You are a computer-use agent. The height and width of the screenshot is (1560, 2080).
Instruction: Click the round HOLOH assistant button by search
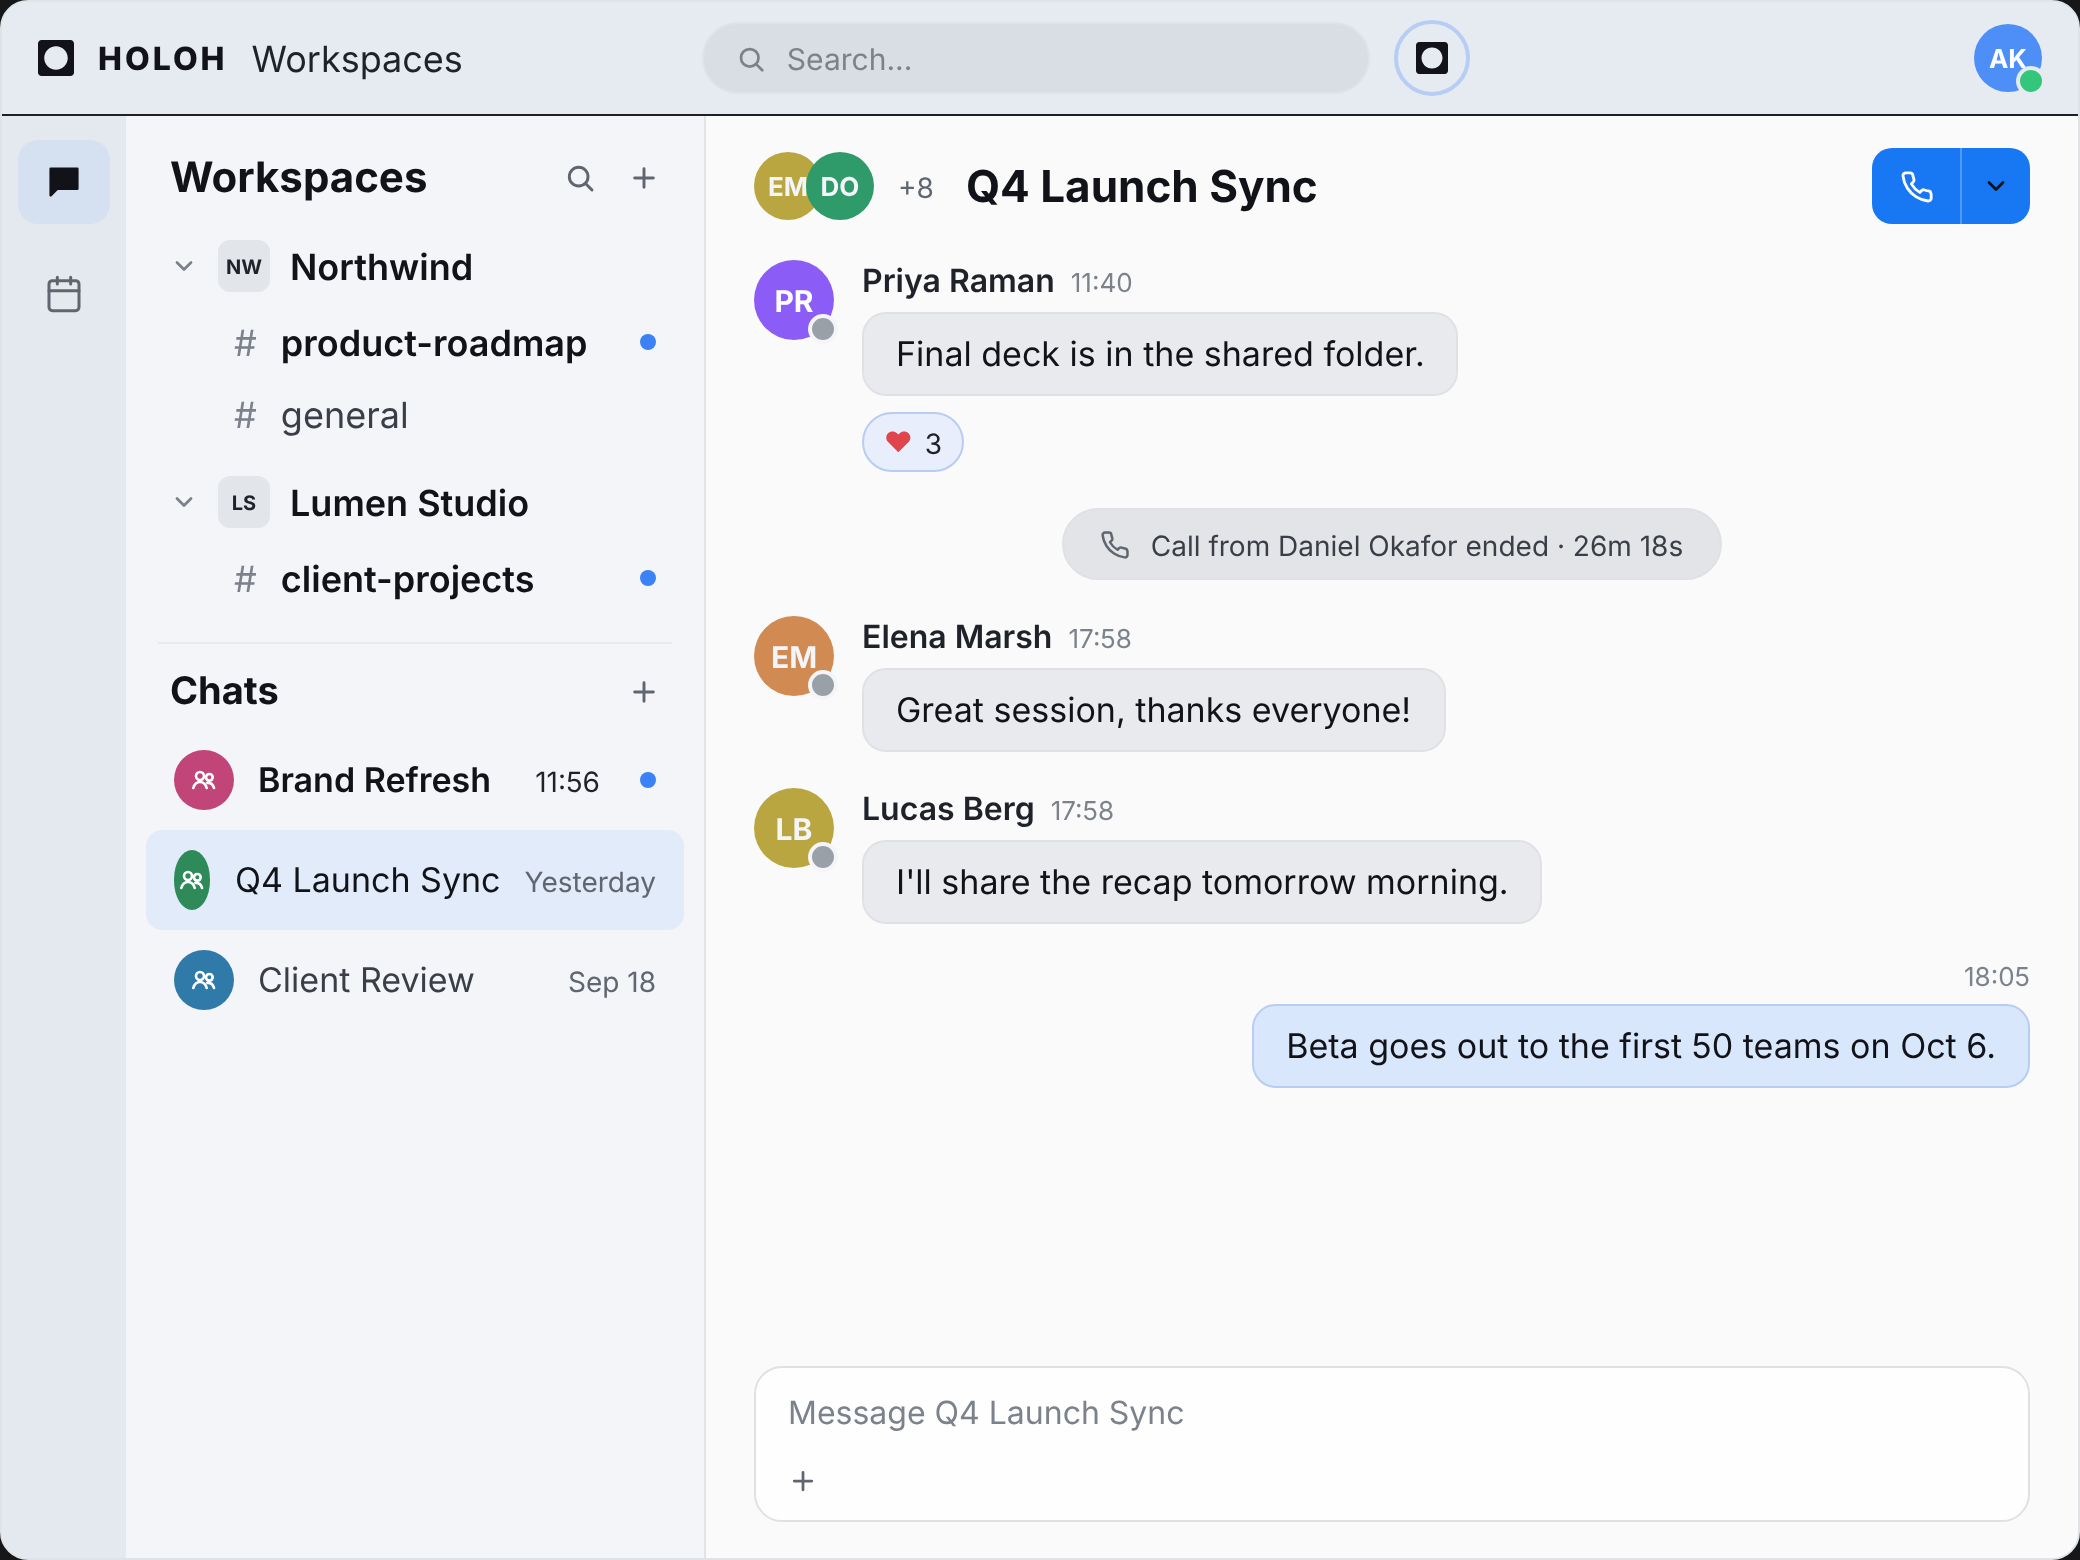pyautogui.click(x=1431, y=58)
